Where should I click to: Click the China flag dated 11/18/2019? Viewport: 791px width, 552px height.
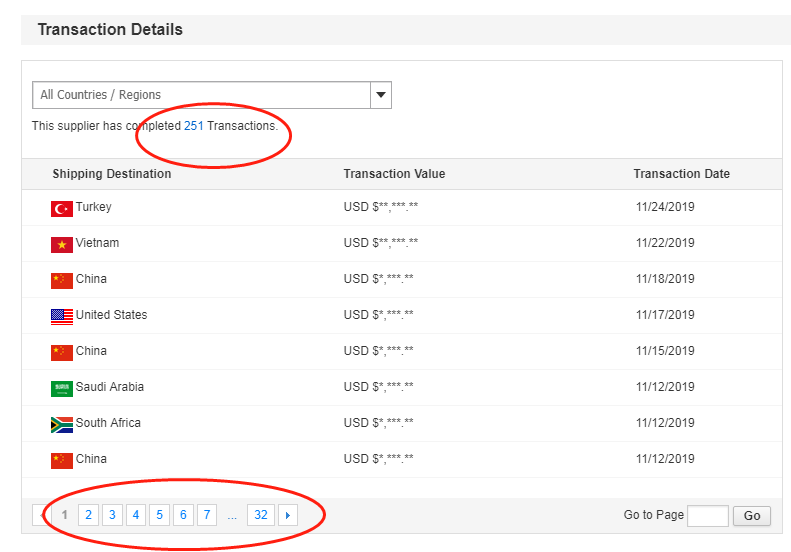click(62, 280)
